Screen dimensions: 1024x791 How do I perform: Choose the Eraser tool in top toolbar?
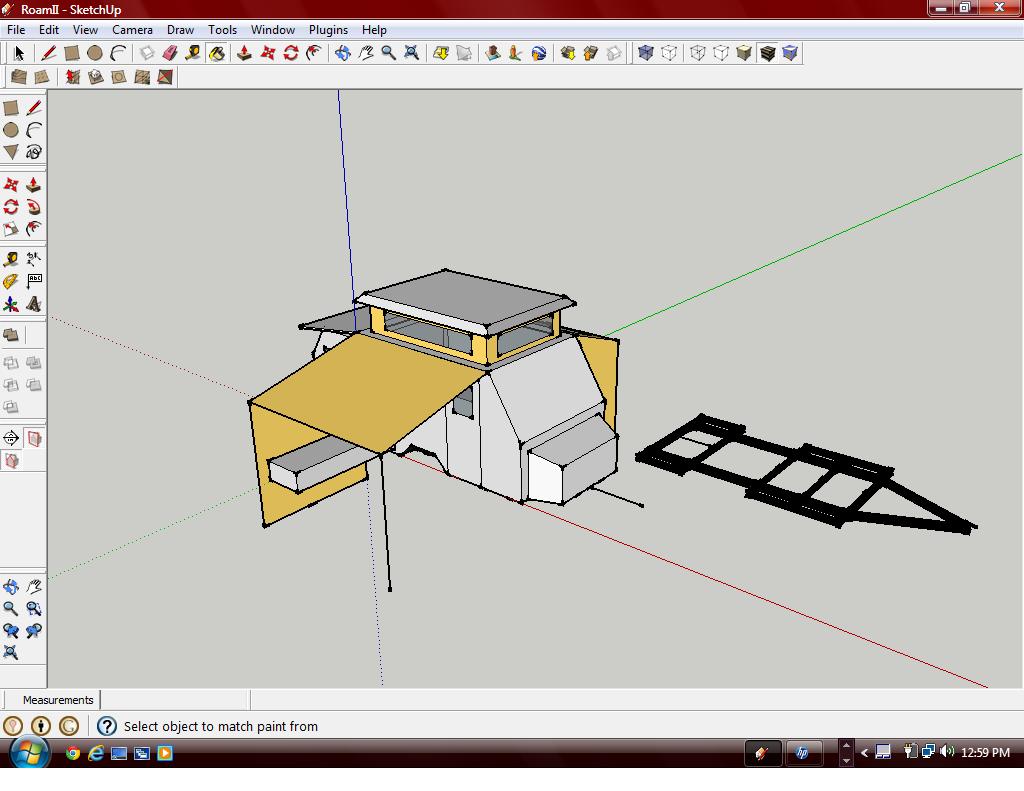click(170, 53)
